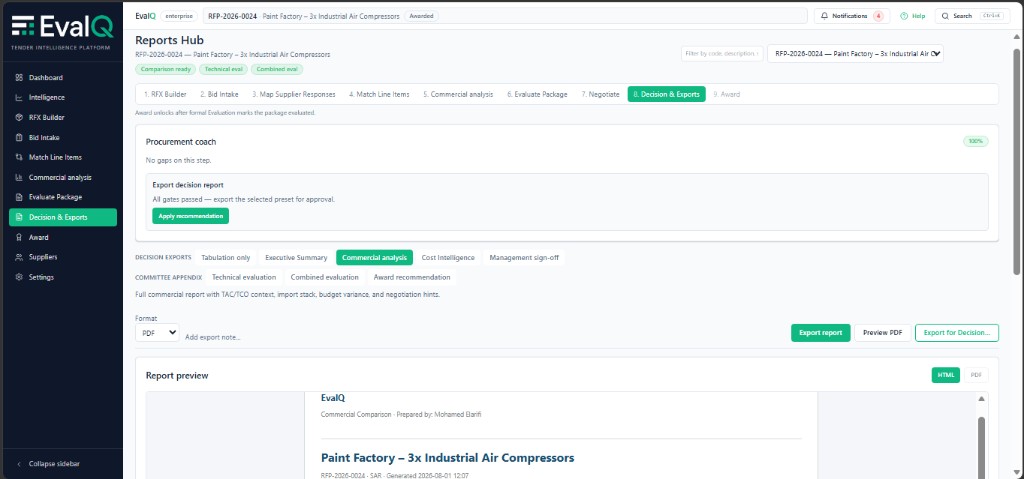Click the report preview scrollbar thumb

[x=981, y=448]
